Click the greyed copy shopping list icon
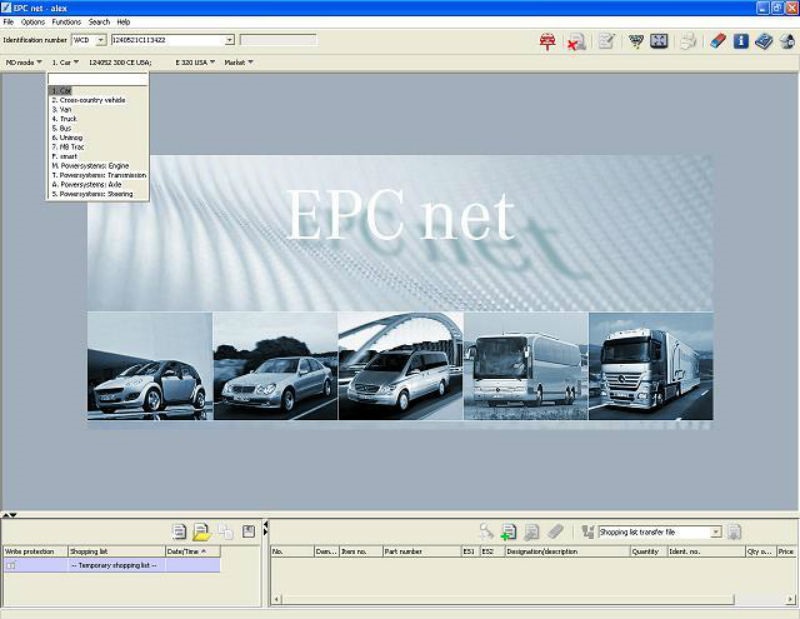800x619 pixels. pos(225,532)
